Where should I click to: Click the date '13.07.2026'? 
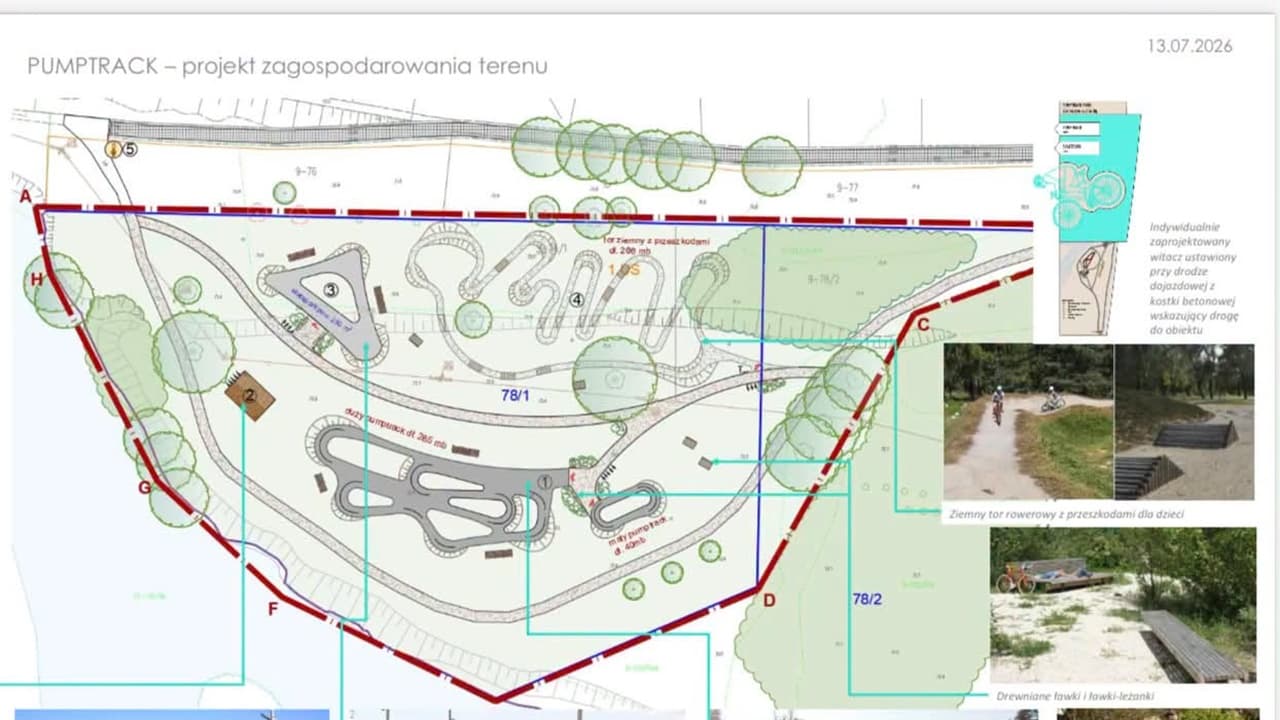[x=1190, y=46]
